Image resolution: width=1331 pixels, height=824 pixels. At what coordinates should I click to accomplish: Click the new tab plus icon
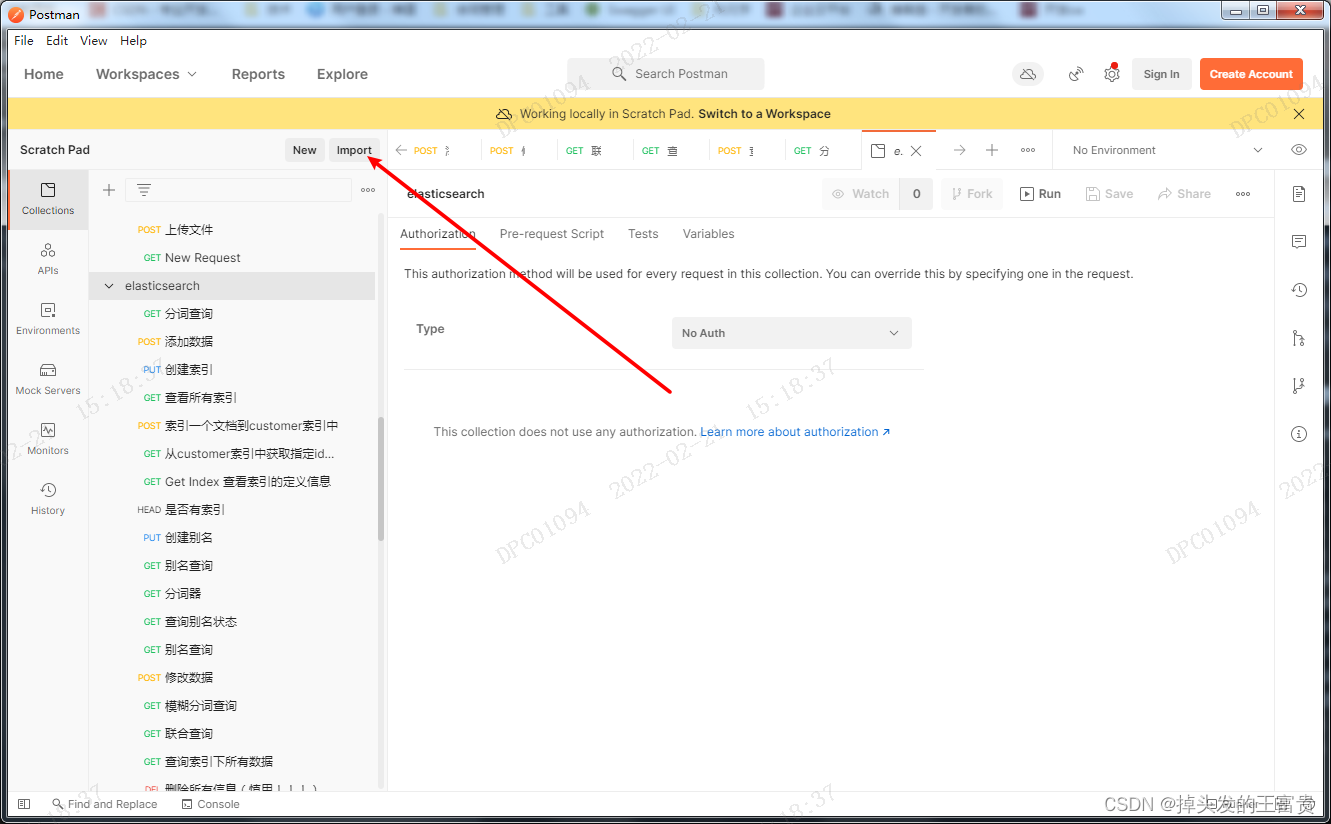click(x=992, y=150)
